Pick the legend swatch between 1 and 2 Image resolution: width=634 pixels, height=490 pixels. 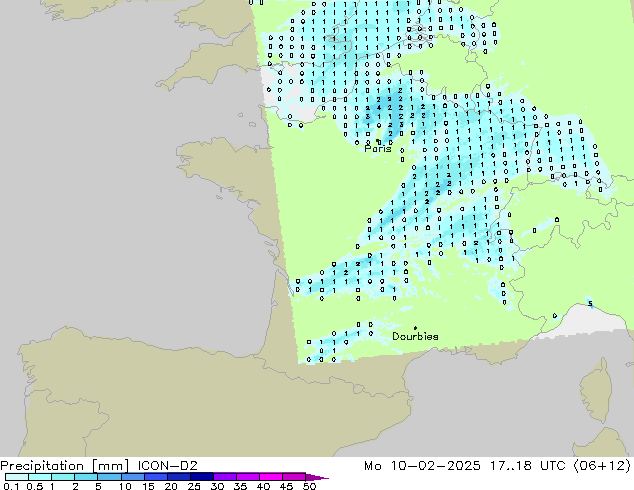click(63, 477)
